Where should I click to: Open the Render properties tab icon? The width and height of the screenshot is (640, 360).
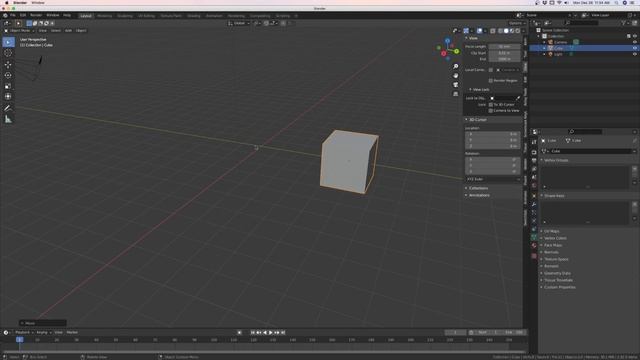click(534, 152)
